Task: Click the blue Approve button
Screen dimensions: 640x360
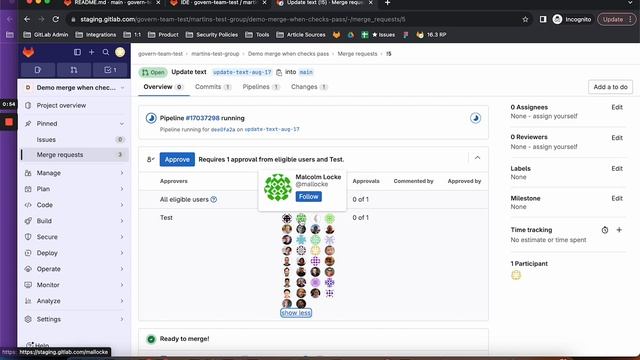Action: pos(177,160)
